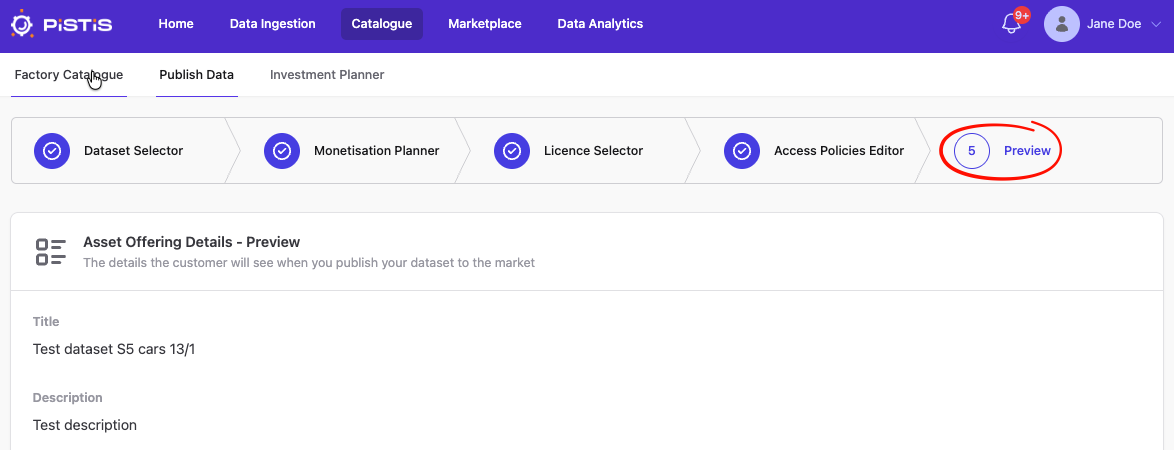
Task: Select the Preview step label
Action: coord(1027,151)
